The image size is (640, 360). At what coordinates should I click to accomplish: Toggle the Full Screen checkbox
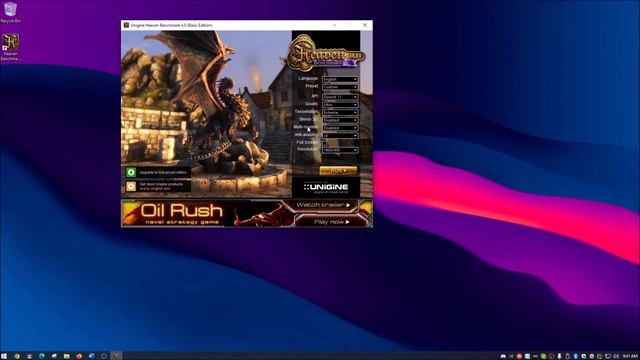point(324,143)
